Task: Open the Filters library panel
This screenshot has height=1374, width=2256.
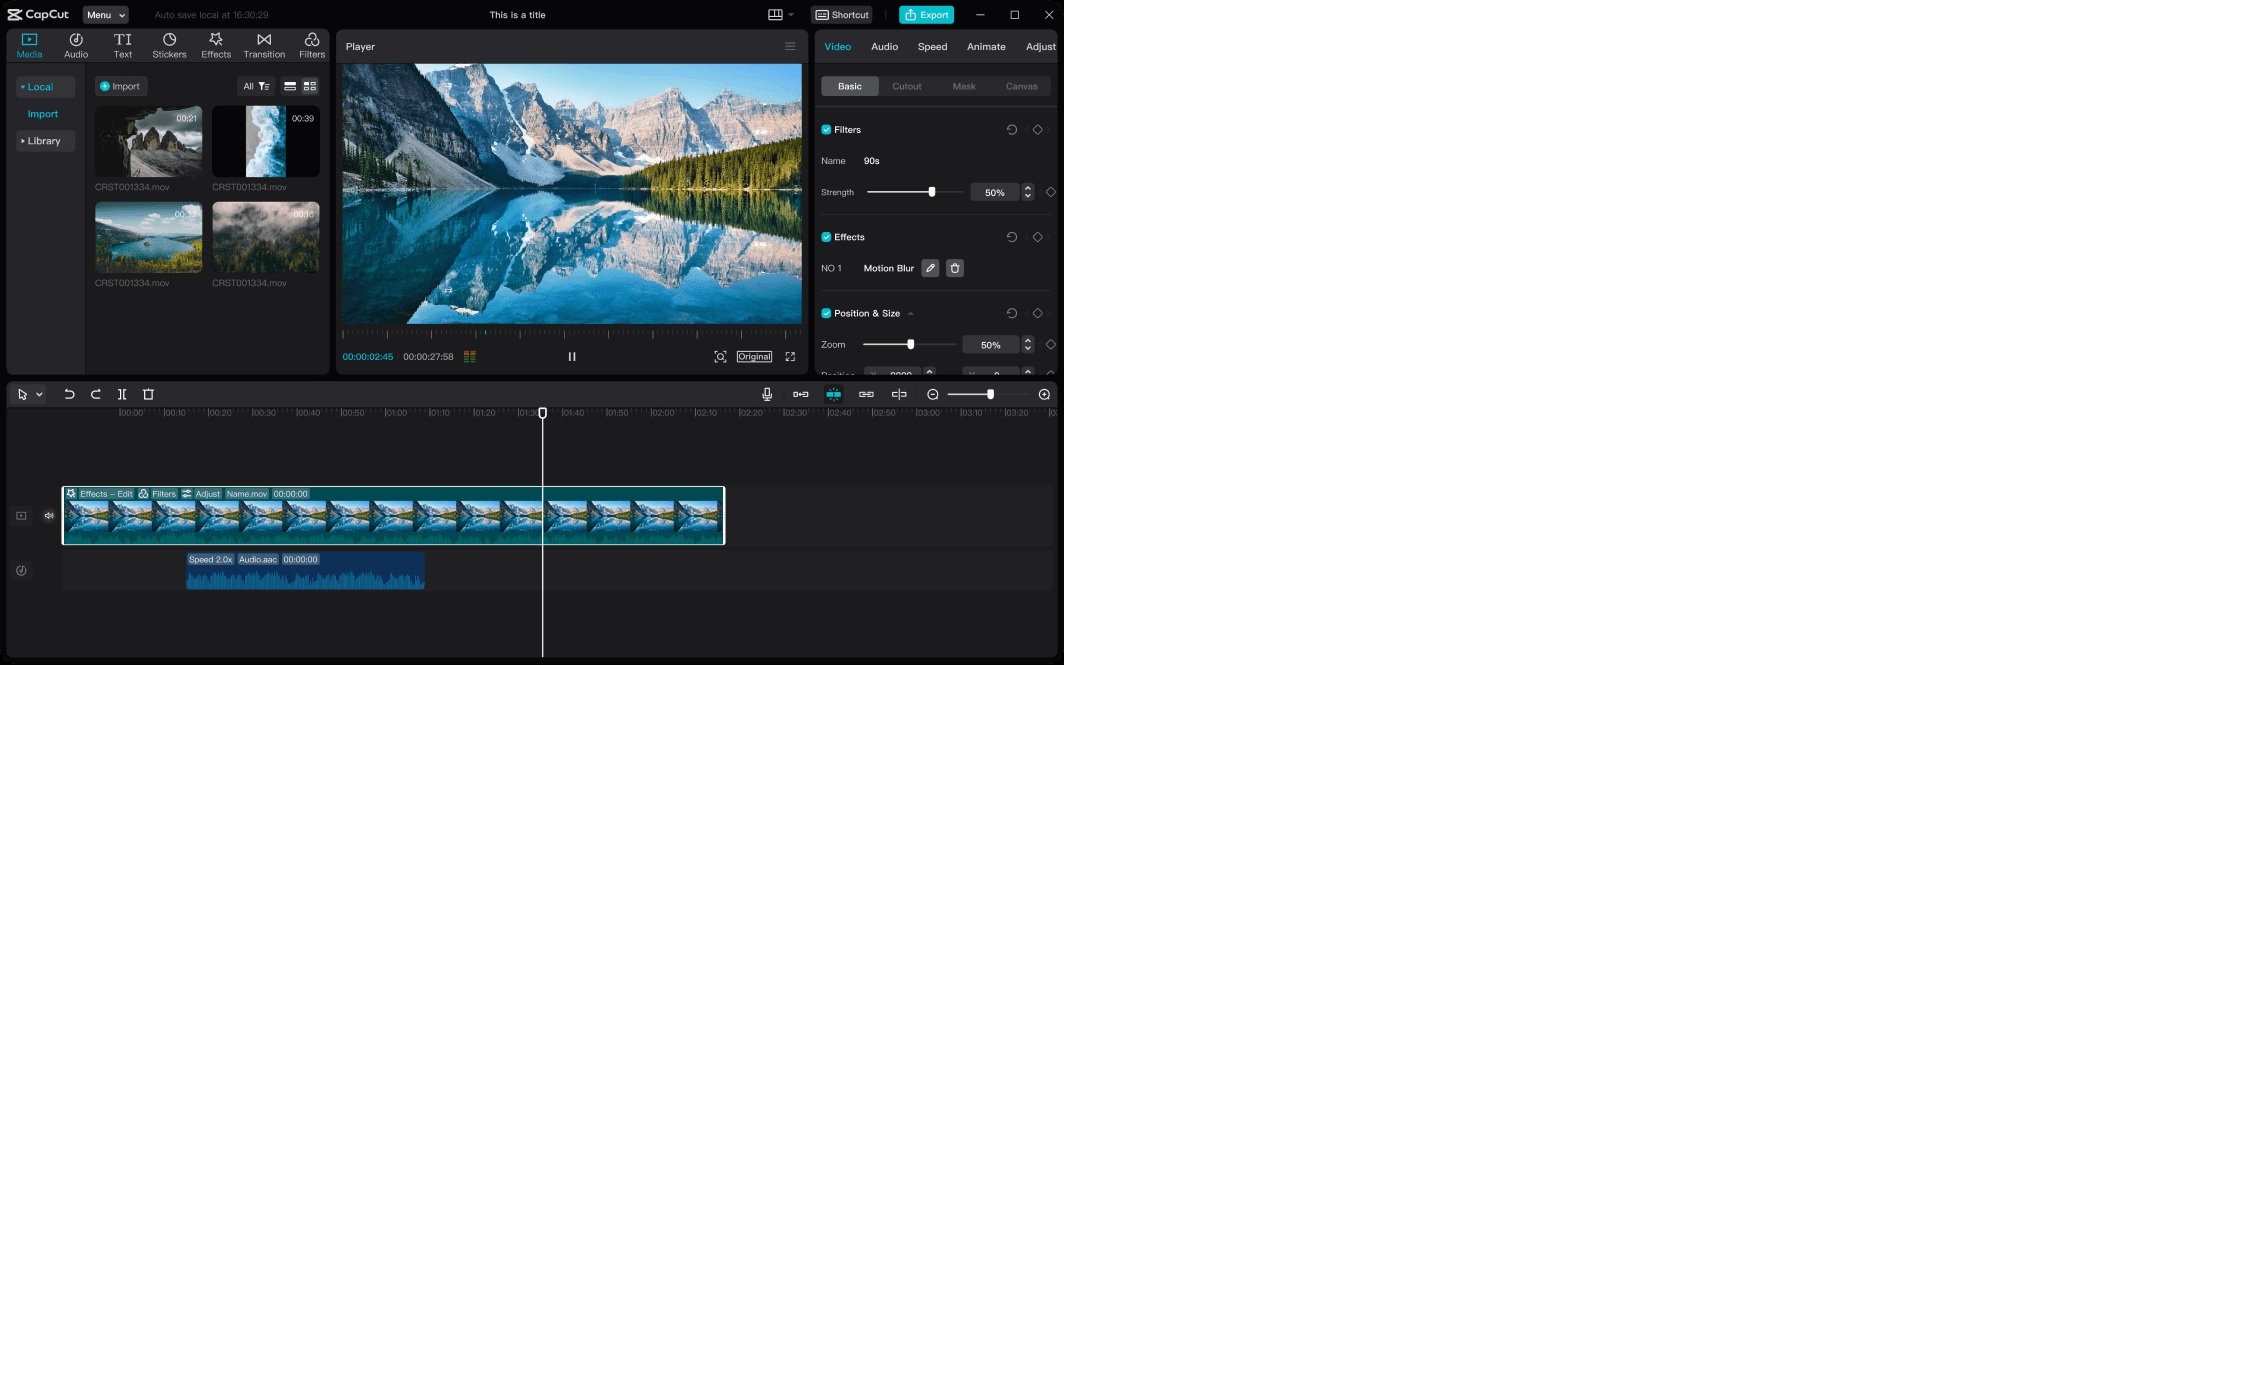Action: [312, 45]
